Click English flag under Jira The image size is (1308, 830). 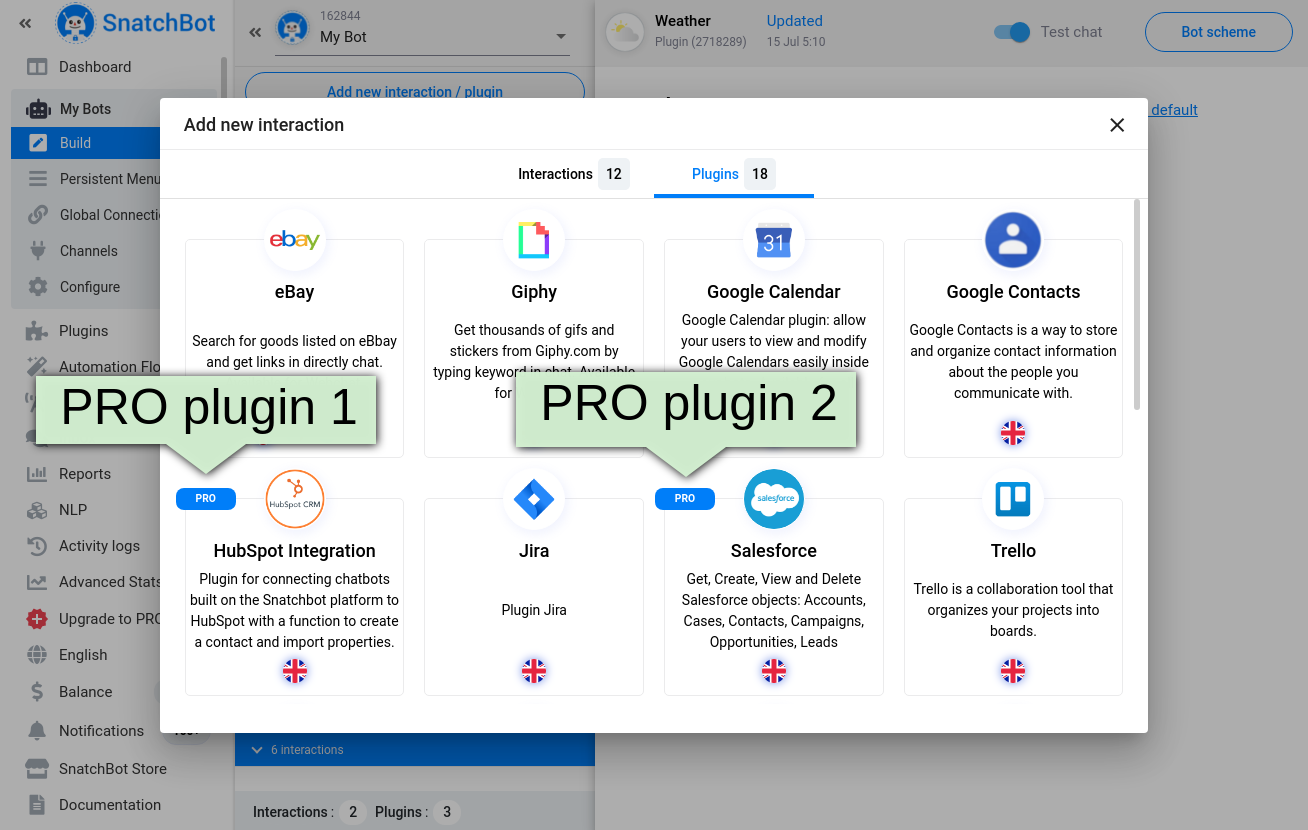[534, 671]
